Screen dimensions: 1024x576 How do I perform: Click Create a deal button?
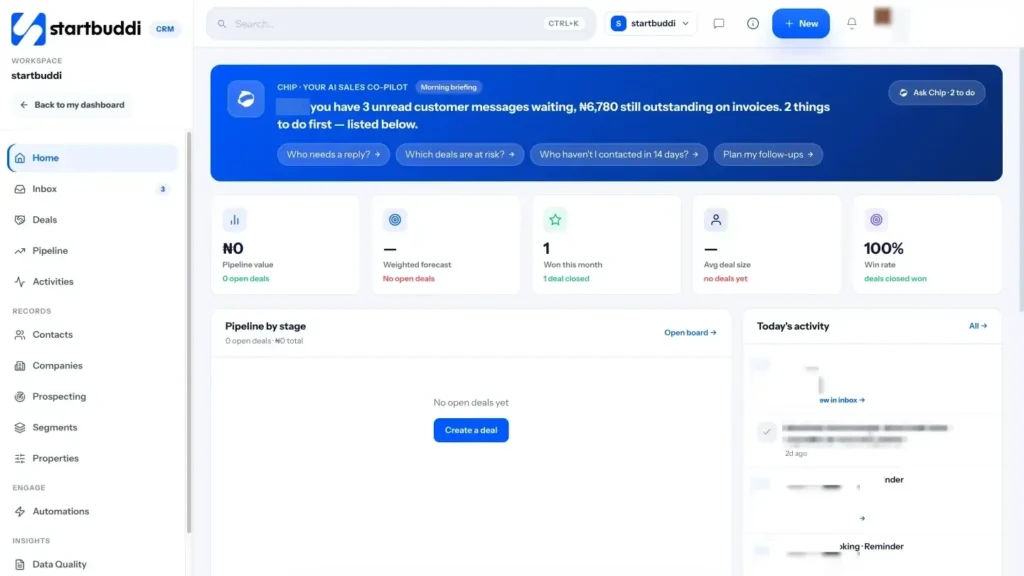[471, 430]
